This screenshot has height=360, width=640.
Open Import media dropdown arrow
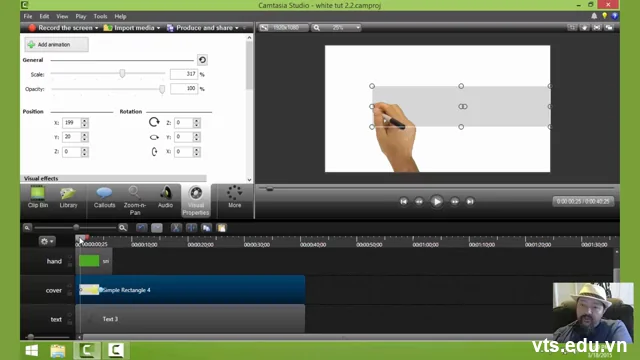[158, 28]
